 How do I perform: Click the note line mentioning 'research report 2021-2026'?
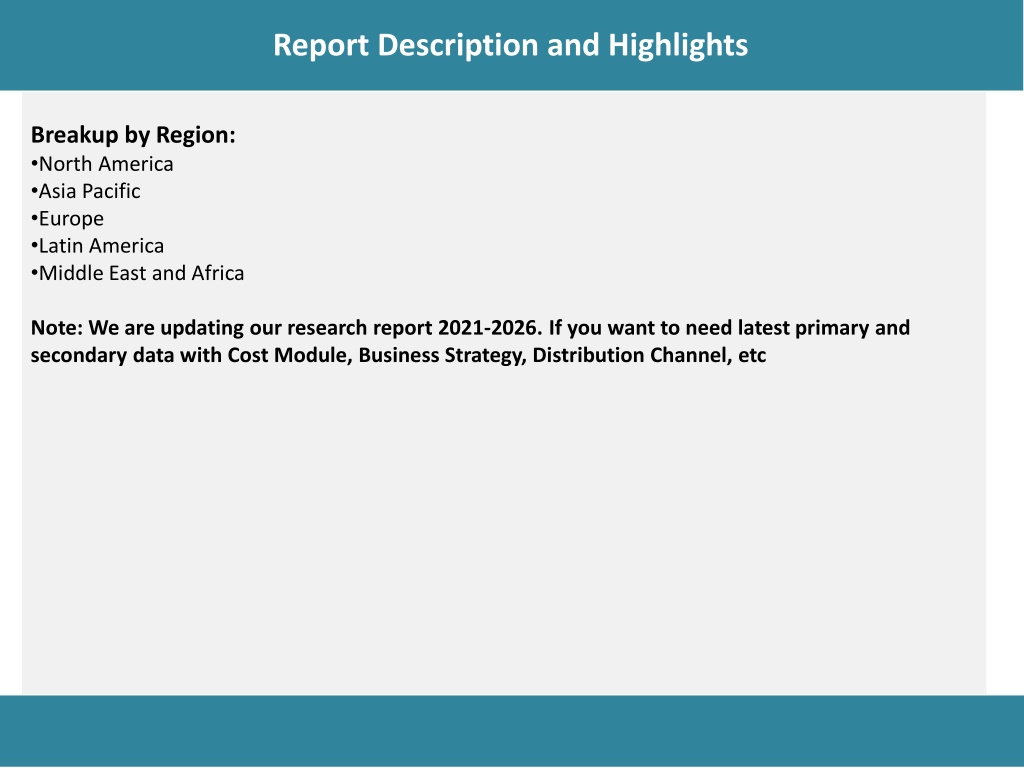(470, 328)
